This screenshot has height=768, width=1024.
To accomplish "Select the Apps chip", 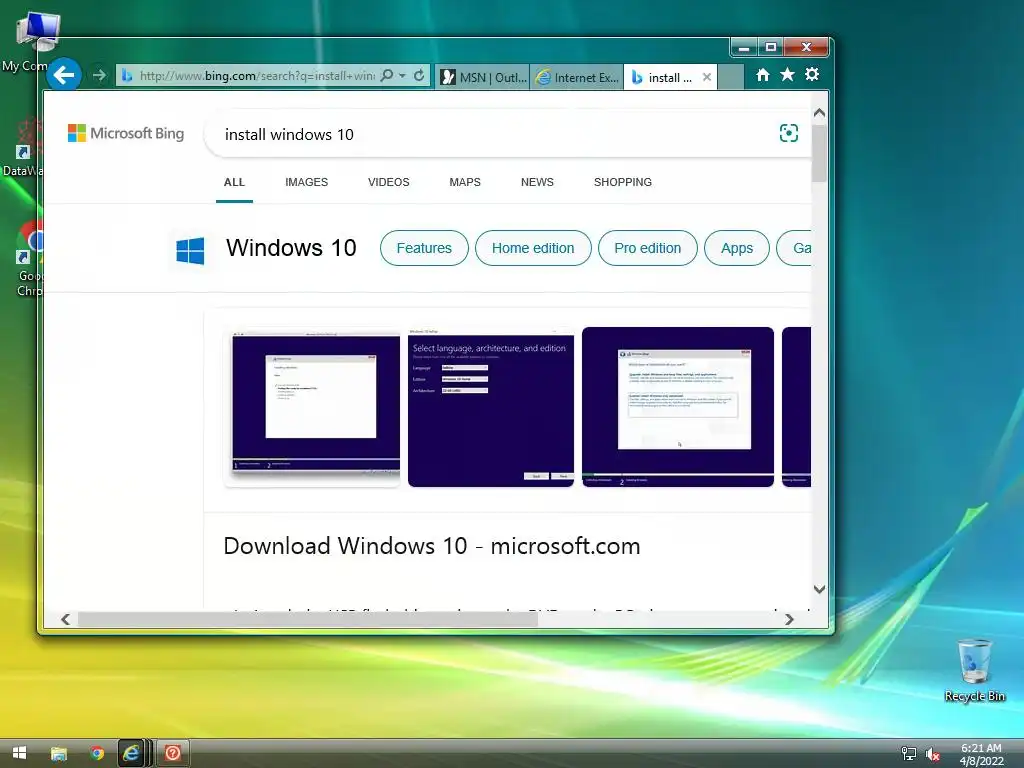I will 737,248.
